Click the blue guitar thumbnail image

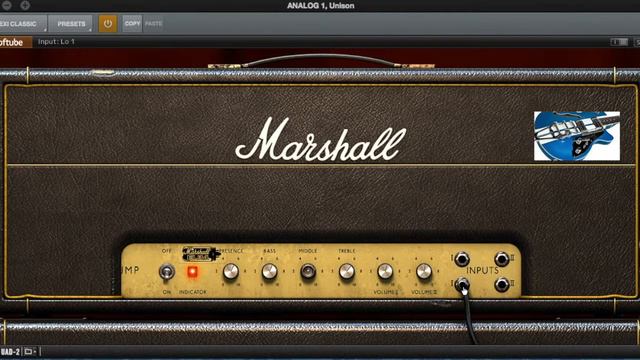click(x=577, y=136)
